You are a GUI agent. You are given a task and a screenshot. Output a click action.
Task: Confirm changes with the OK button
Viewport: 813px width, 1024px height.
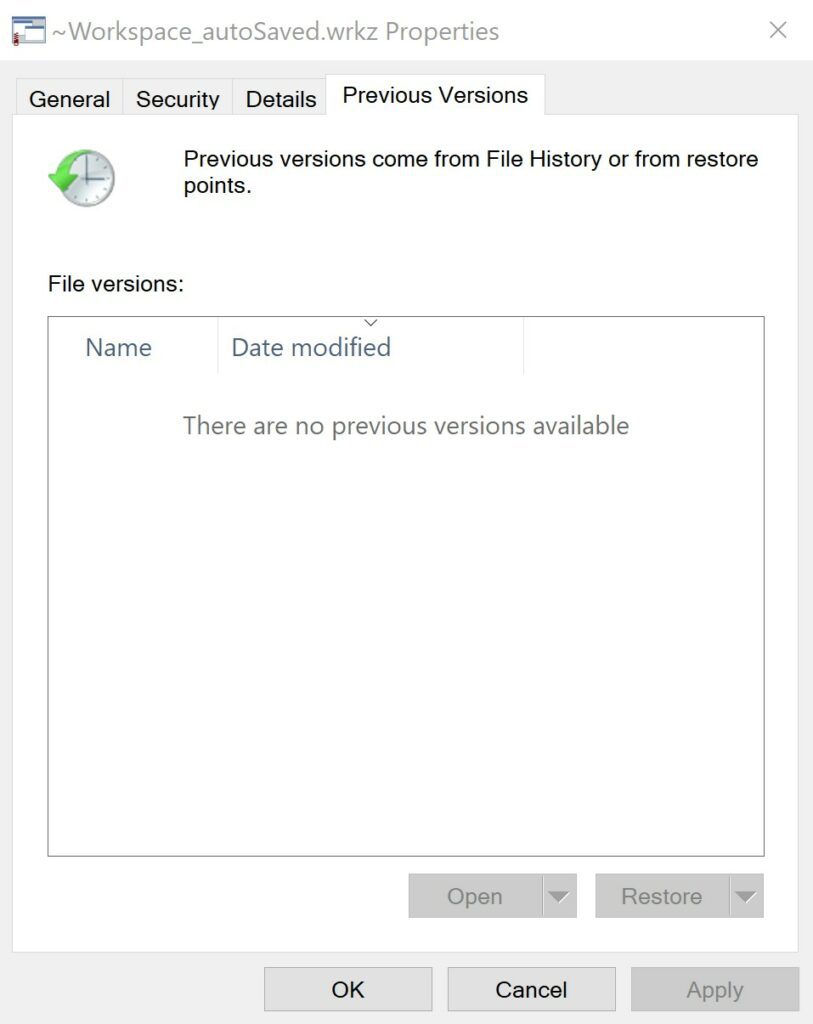(x=347, y=989)
